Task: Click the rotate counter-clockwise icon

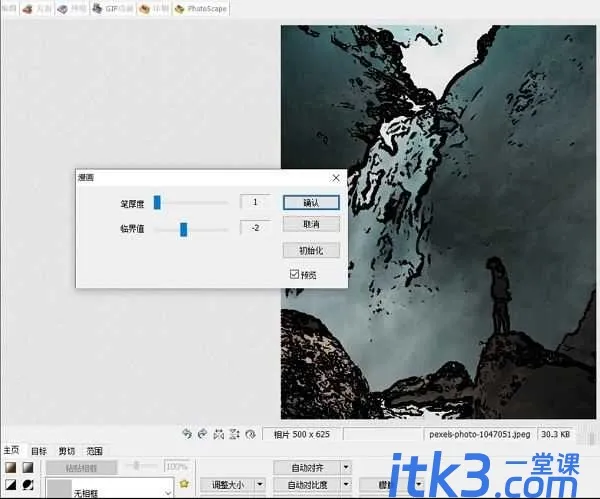Action: (187, 434)
